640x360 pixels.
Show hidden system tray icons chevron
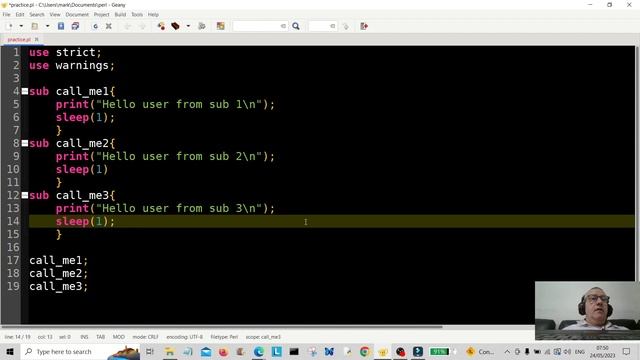click(x=507, y=351)
